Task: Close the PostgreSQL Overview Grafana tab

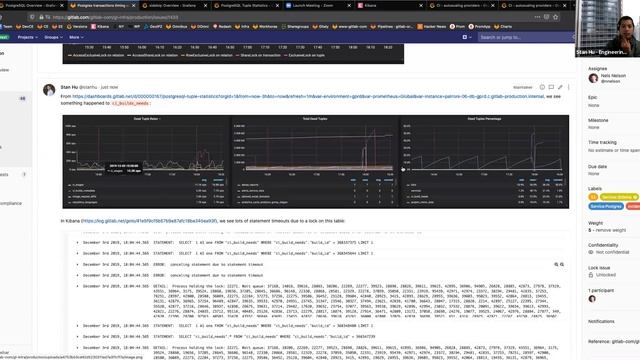Action: pyautogui.click(x=62, y=6)
